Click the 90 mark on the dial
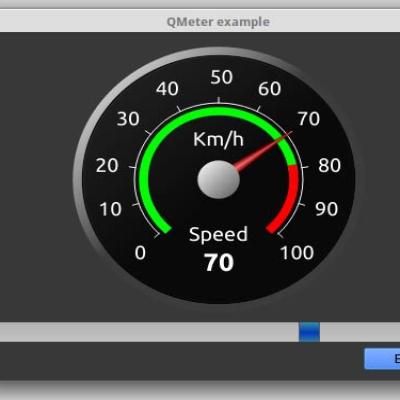The image size is (400, 400). [x=327, y=209]
